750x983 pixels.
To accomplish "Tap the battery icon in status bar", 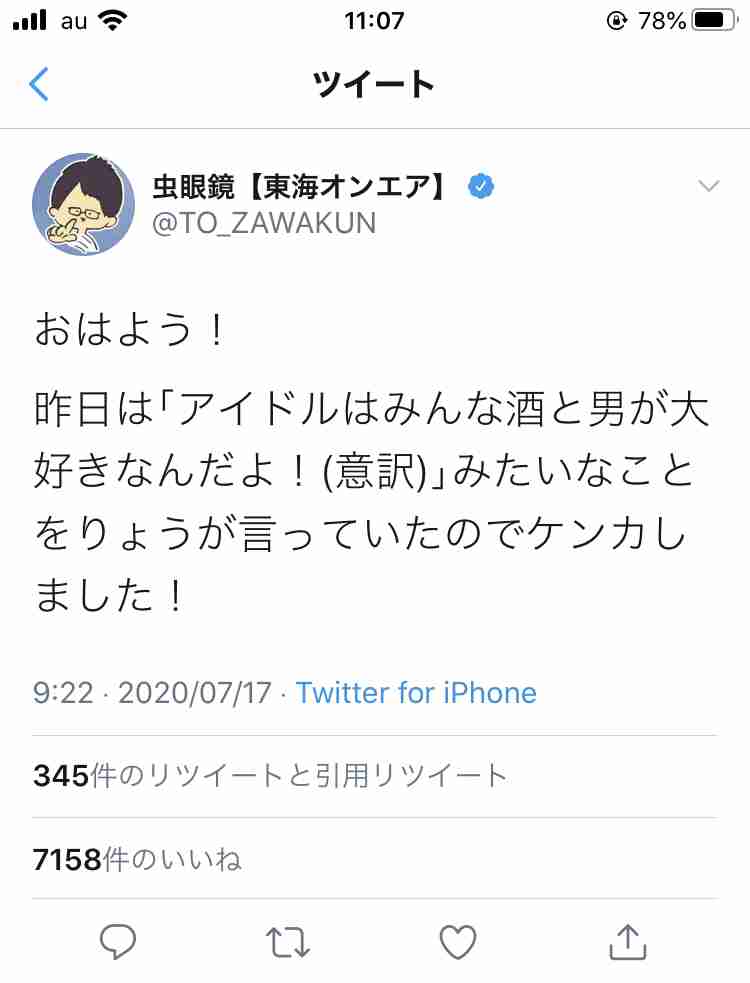I will [x=715, y=21].
